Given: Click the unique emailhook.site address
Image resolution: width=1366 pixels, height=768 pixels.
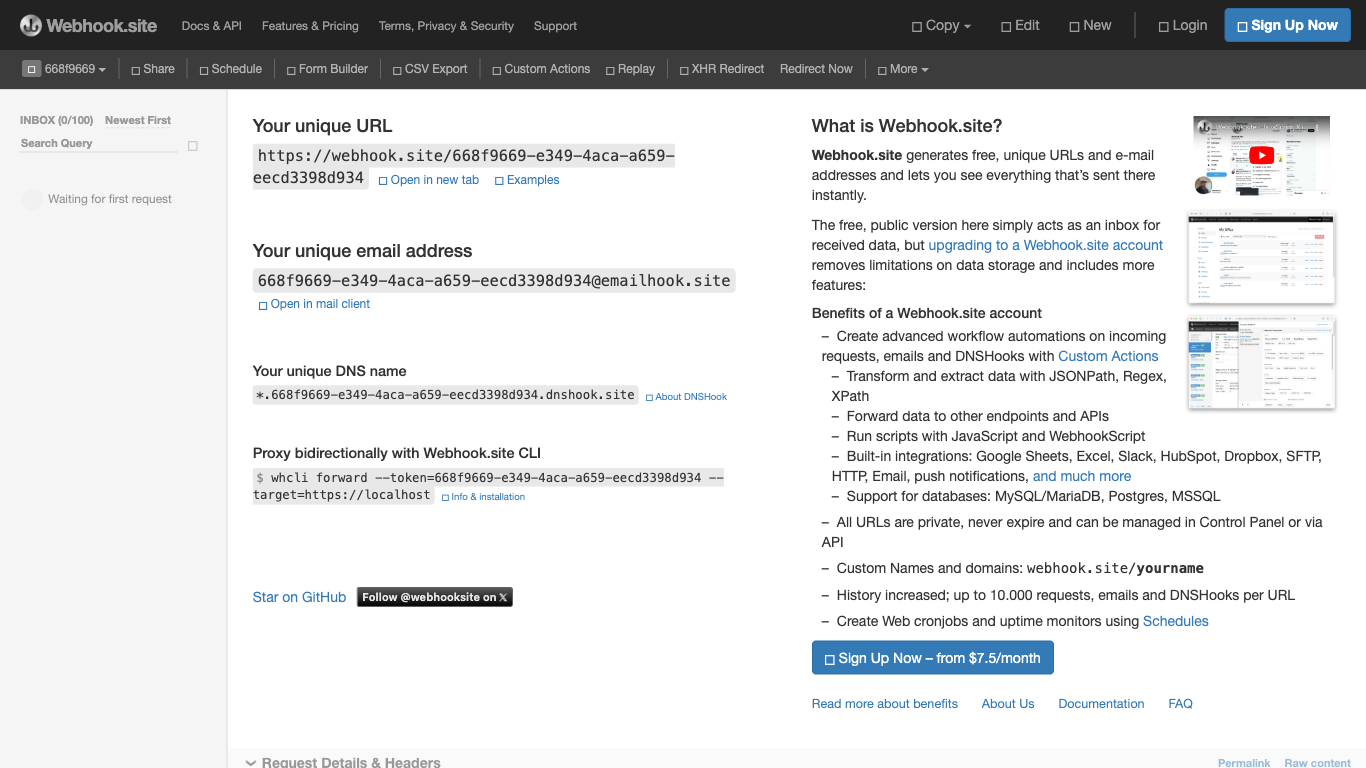Looking at the screenshot, I should (494, 281).
